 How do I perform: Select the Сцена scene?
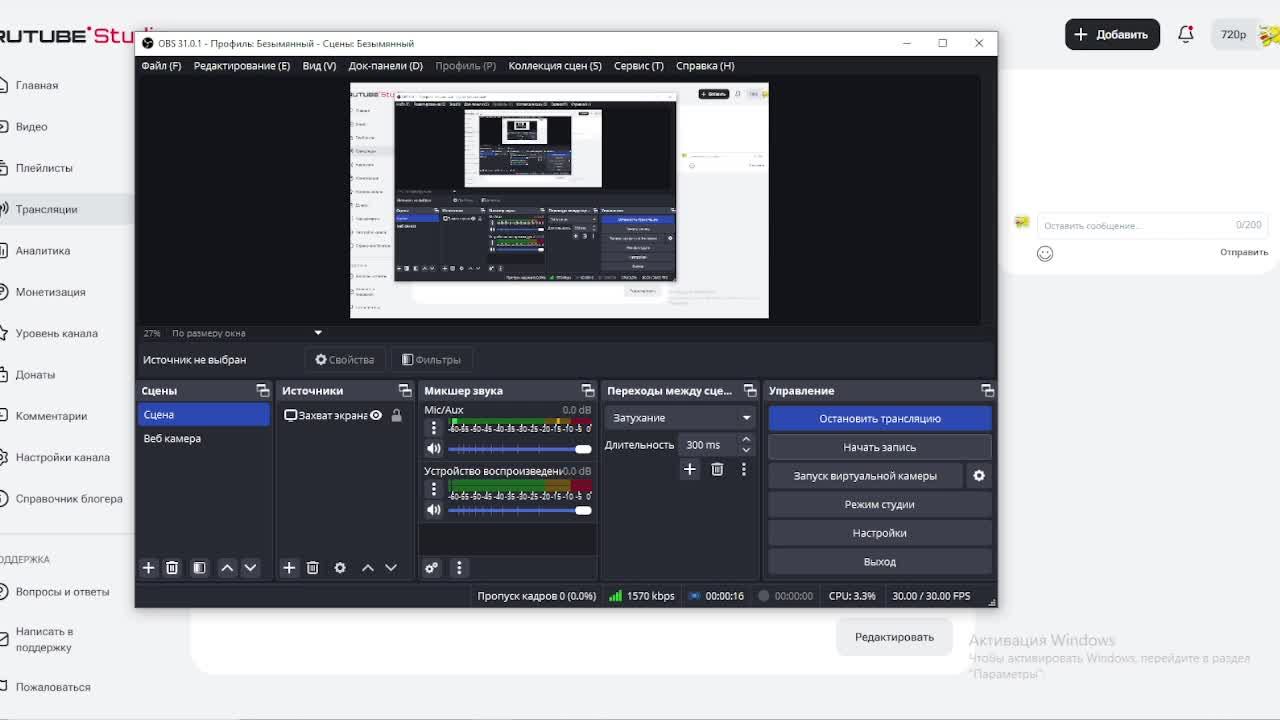204,415
